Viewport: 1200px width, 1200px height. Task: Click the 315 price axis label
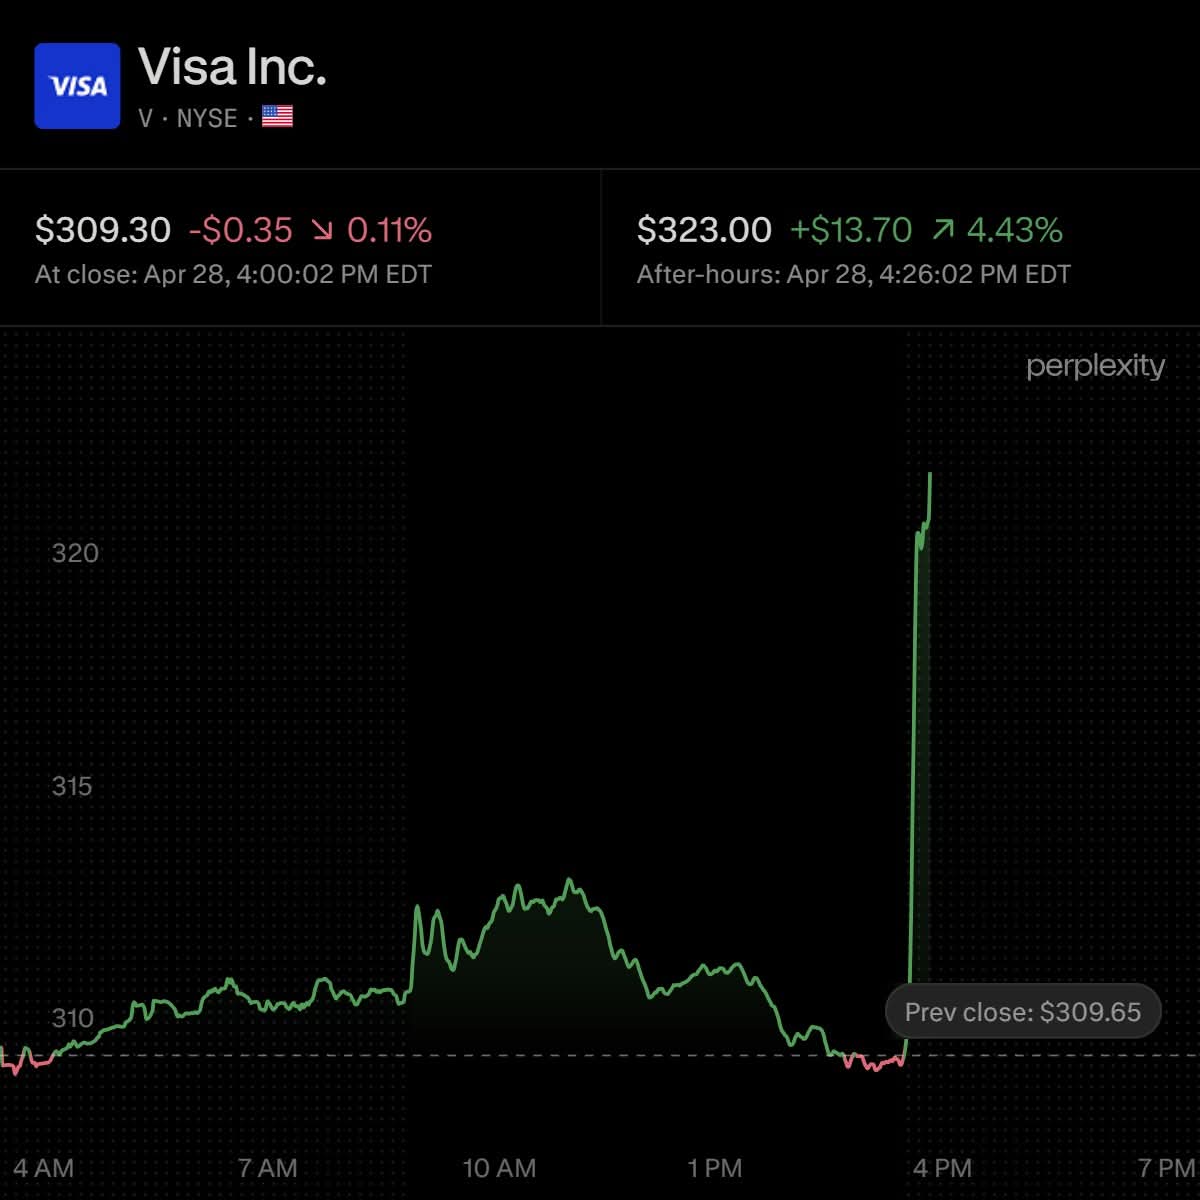coord(72,786)
